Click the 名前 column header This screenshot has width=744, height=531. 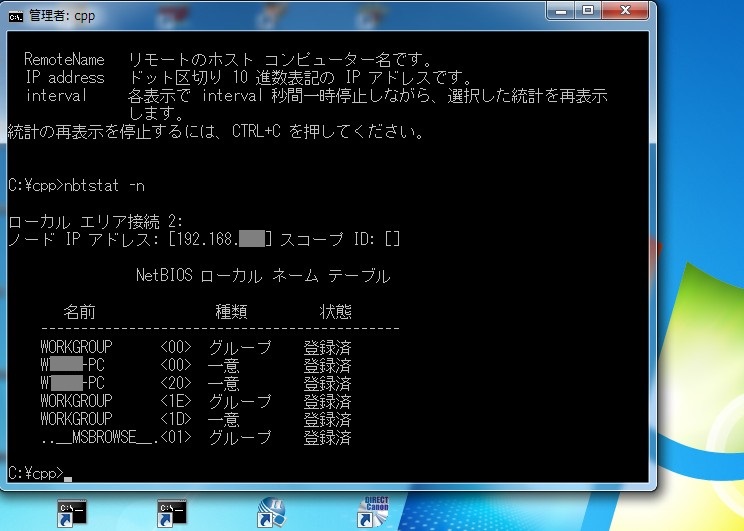coord(80,312)
